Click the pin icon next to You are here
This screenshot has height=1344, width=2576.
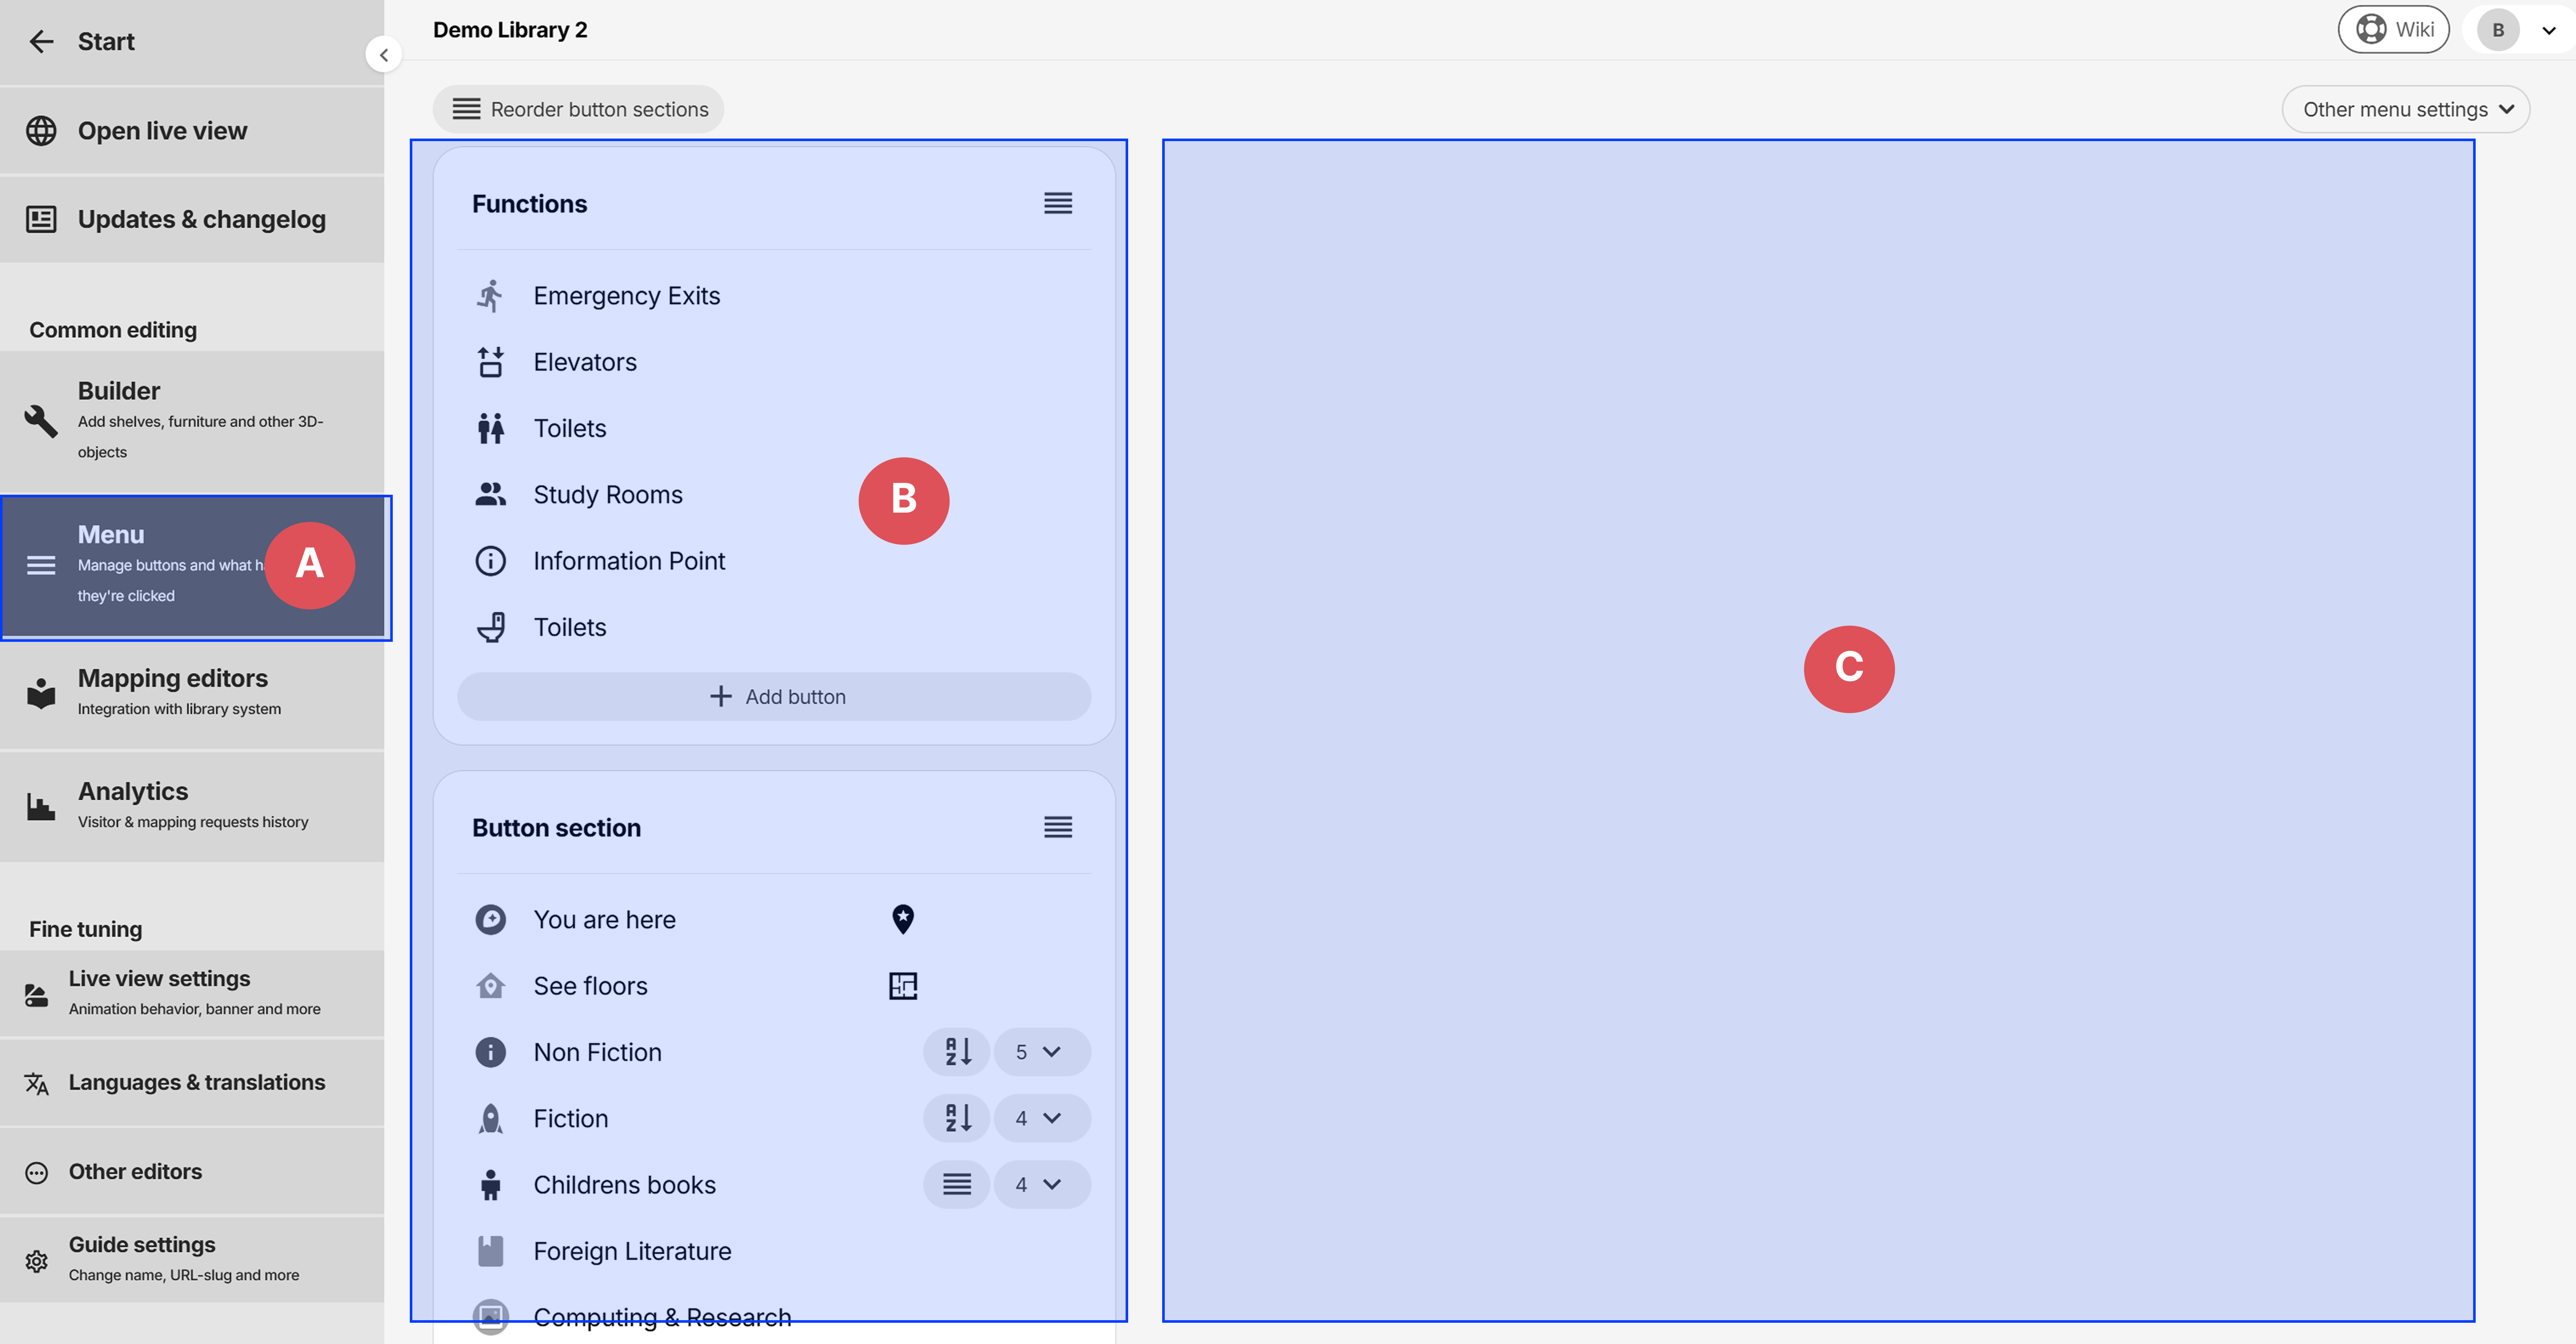point(903,918)
